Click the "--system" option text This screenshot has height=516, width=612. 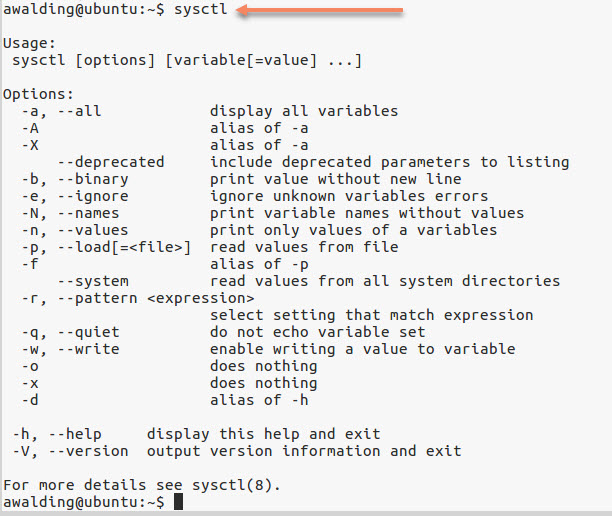[93, 281]
